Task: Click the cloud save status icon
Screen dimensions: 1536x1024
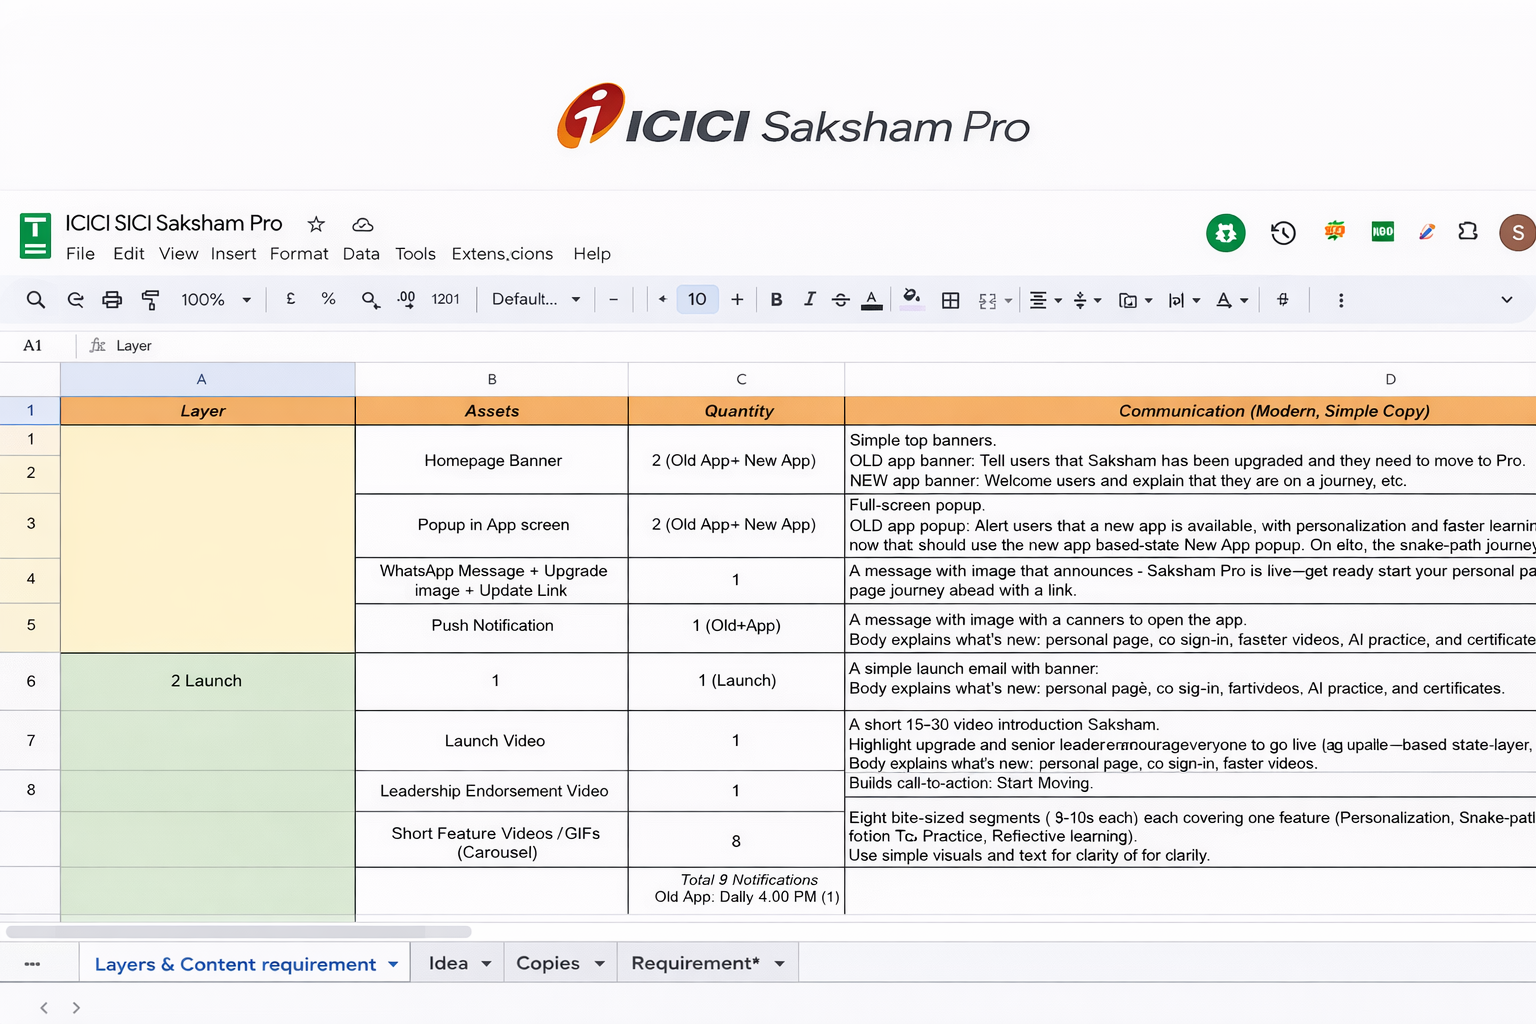Action: tap(363, 224)
